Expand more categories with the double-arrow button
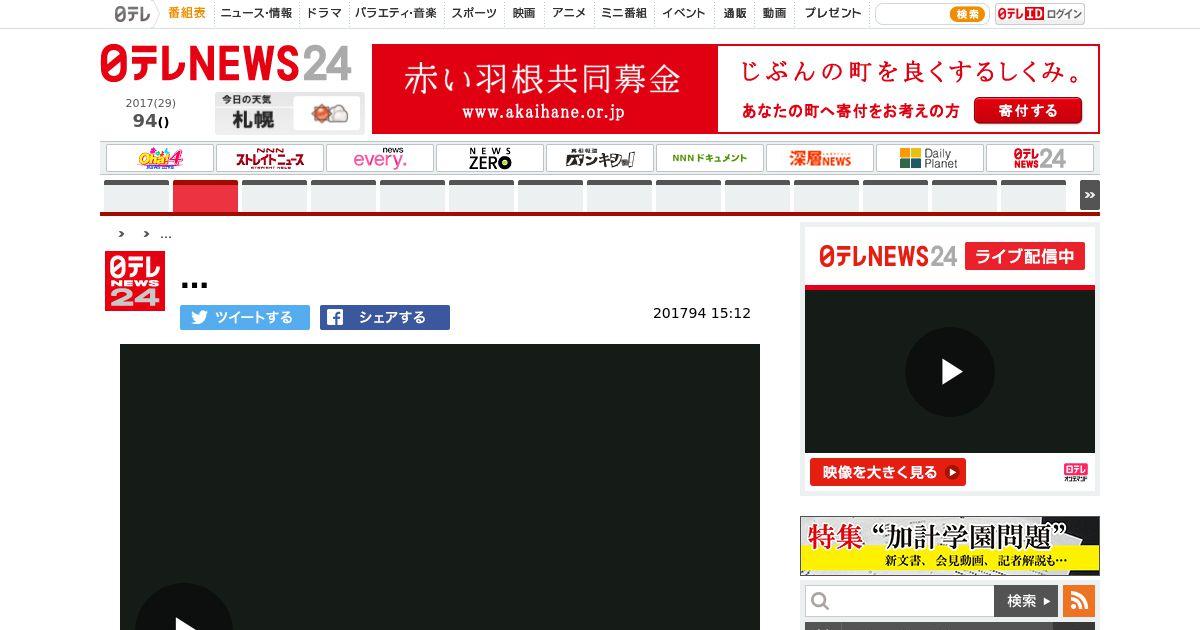This screenshot has width=1200, height=630. pos(1090,195)
